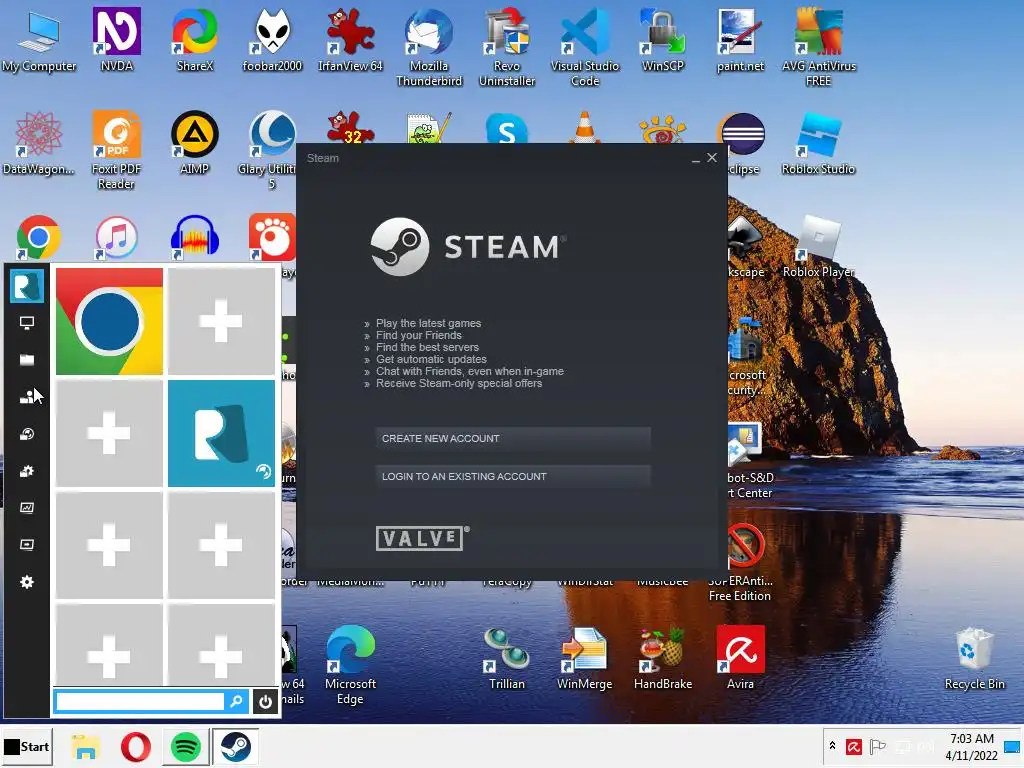Image resolution: width=1024 pixels, height=768 pixels.
Task: Select the monitor icon in start menu sidebar
Action: 27,323
